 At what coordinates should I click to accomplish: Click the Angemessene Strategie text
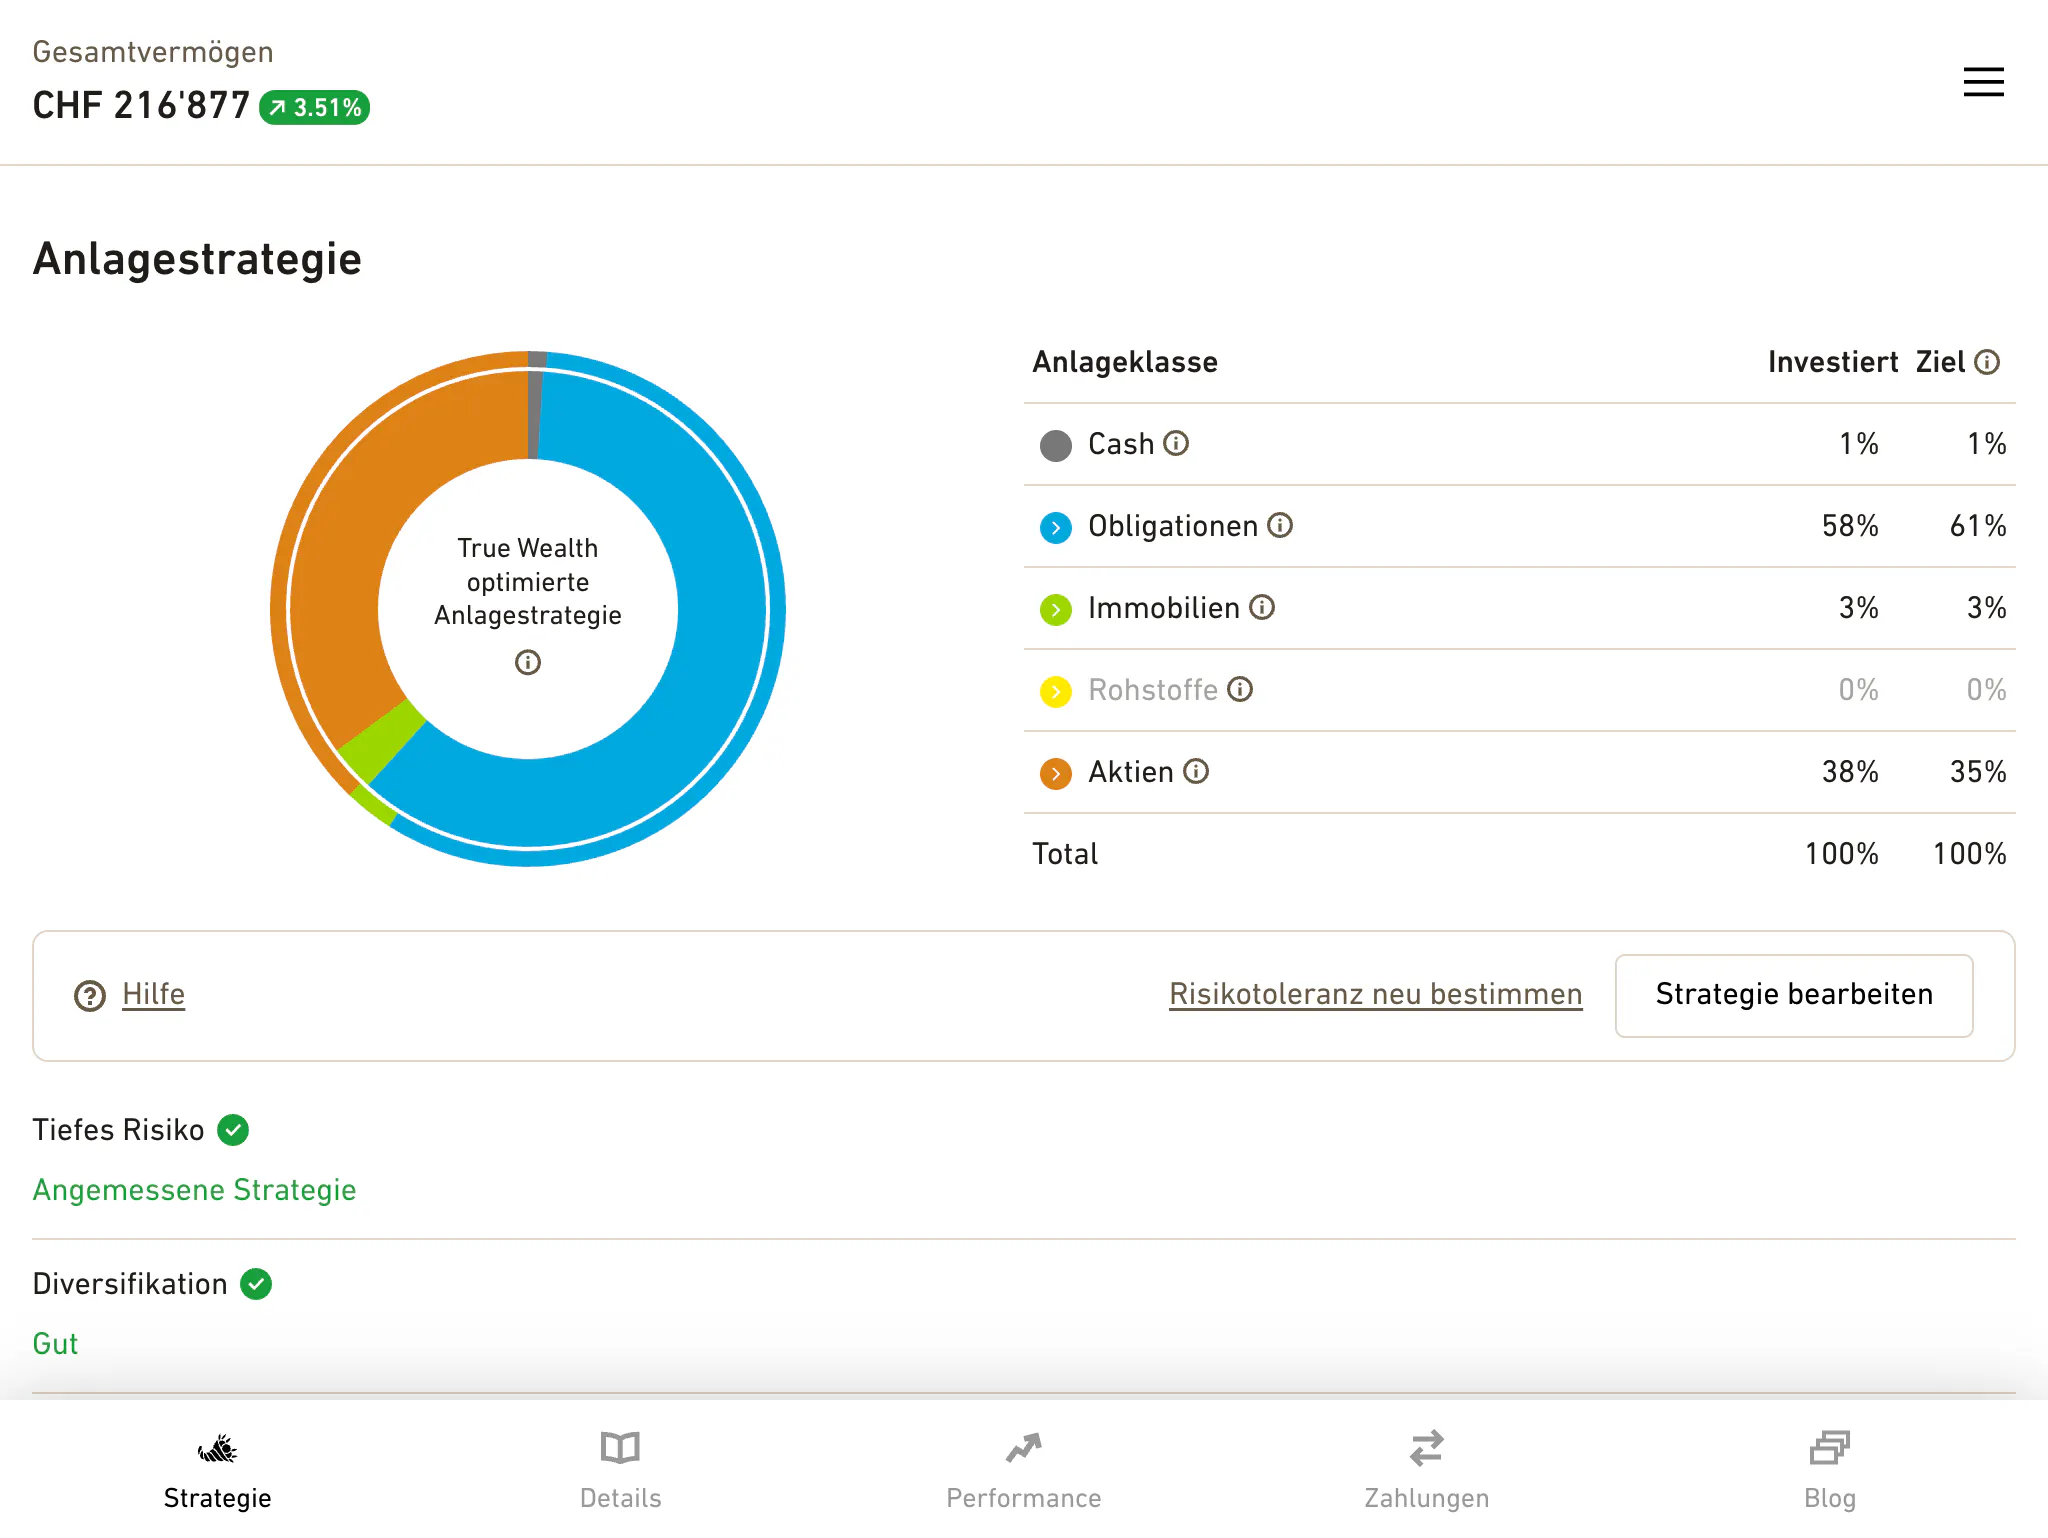point(194,1190)
